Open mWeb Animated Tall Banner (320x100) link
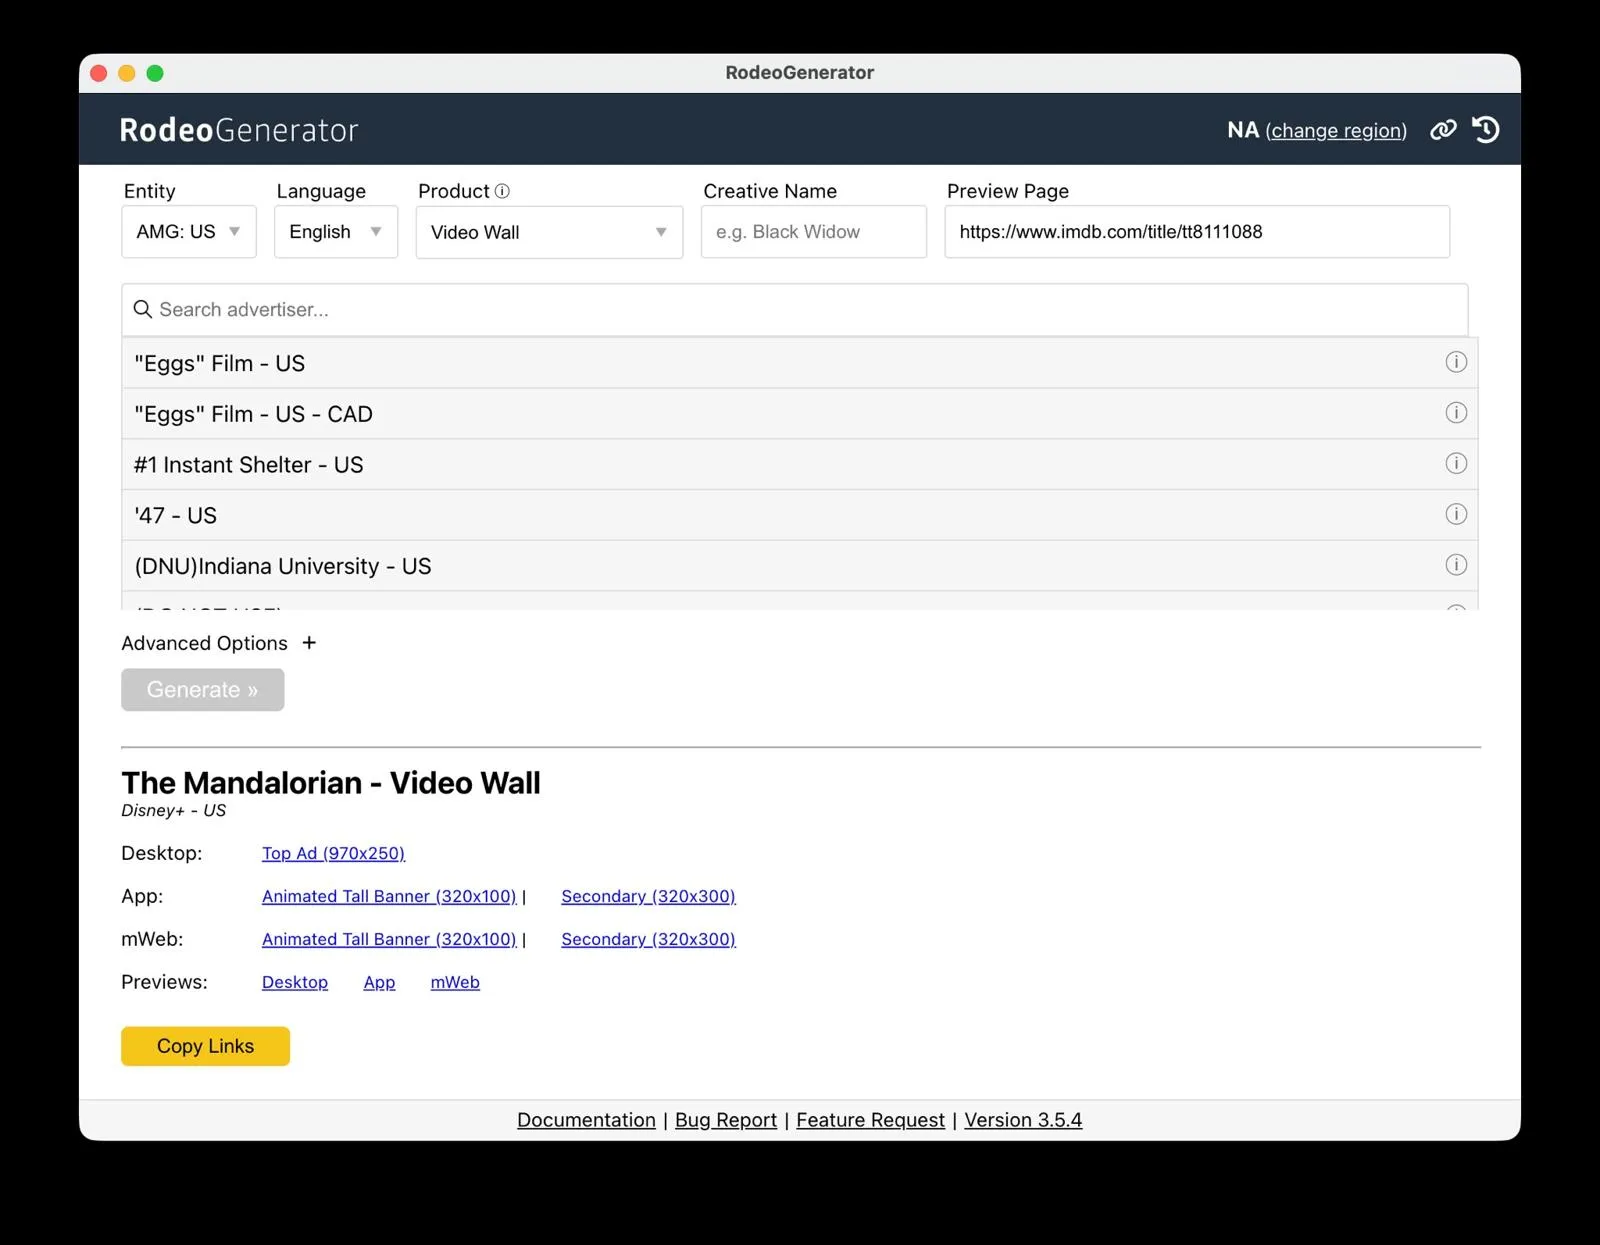Viewport: 1600px width, 1245px height. (x=389, y=939)
